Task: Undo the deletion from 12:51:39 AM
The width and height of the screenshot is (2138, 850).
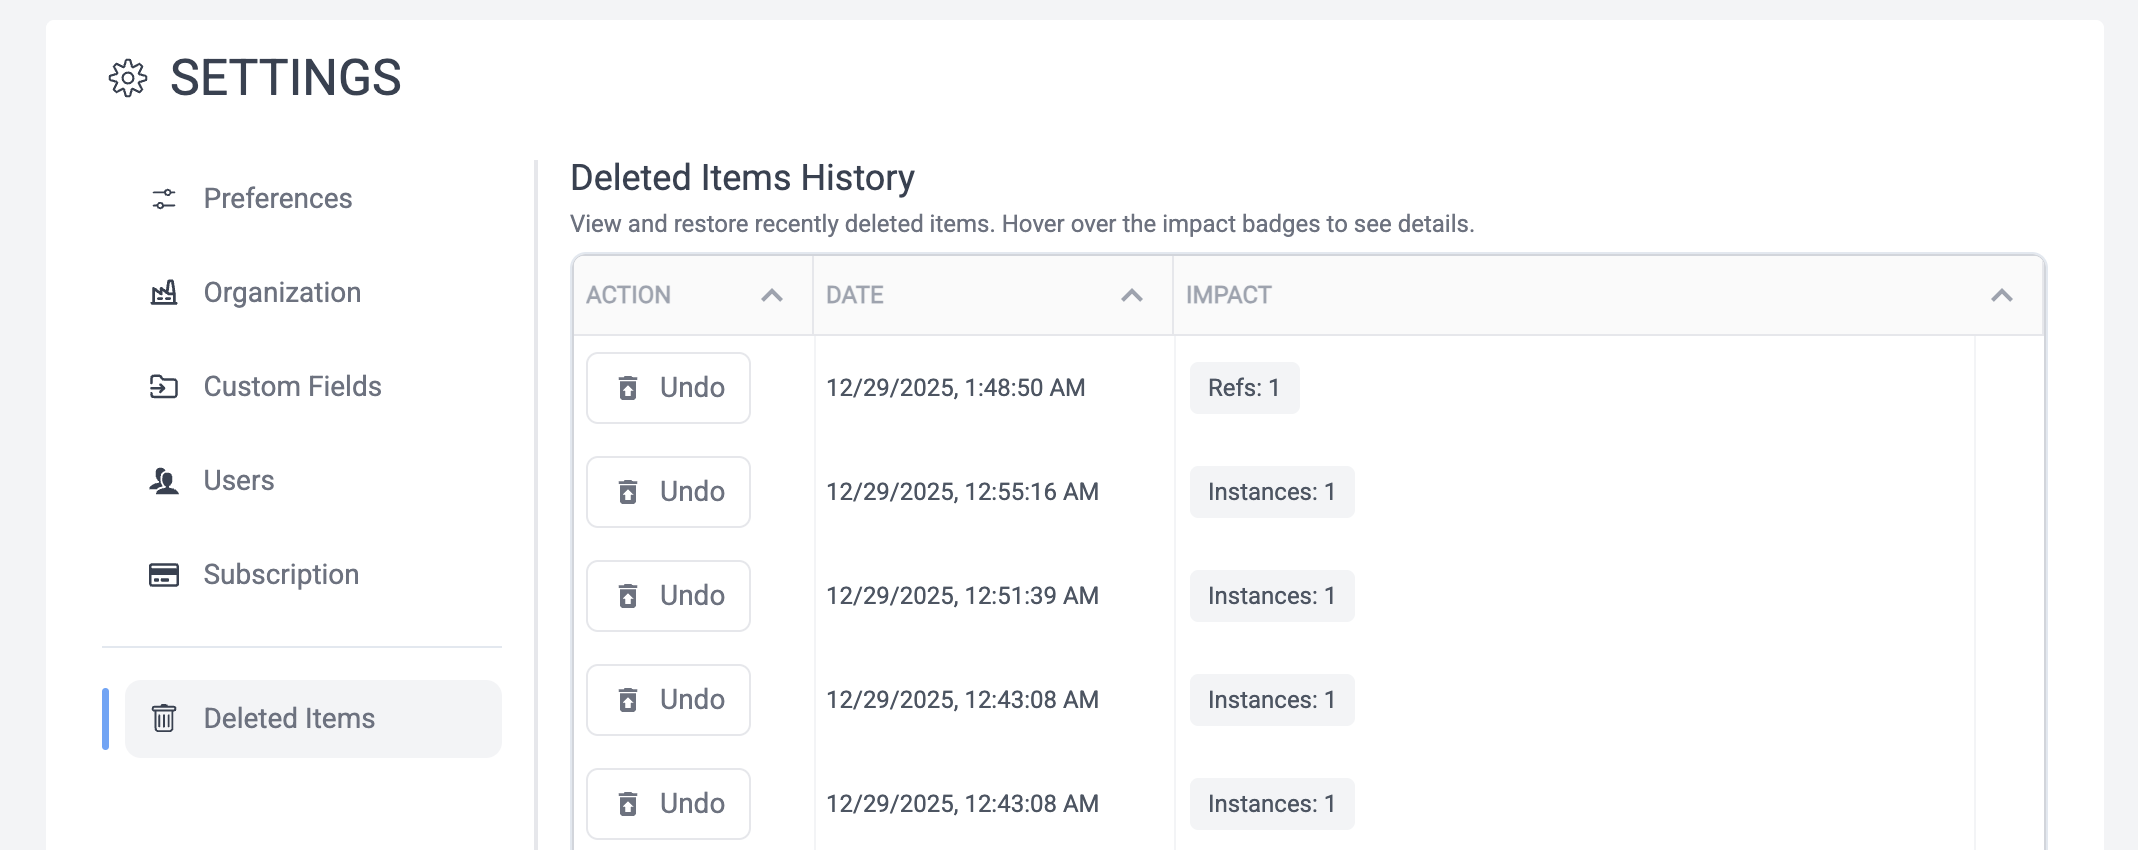Action: click(668, 596)
